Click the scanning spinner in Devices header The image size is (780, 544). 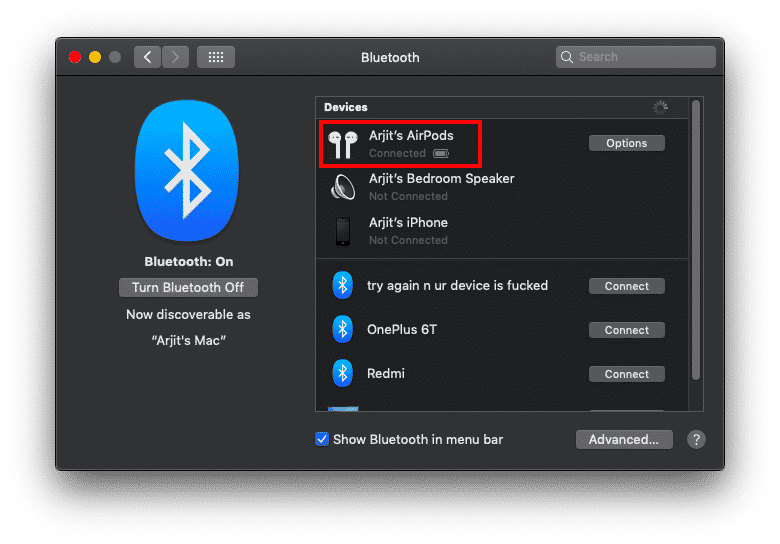pyautogui.click(x=660, y=107)
